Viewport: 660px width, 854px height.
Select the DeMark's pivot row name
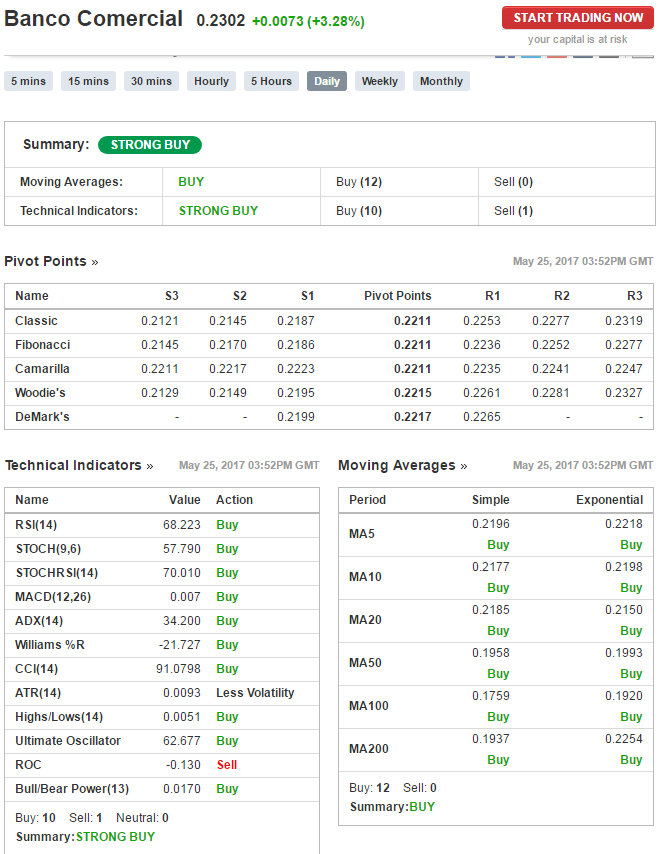pos(42,417)
